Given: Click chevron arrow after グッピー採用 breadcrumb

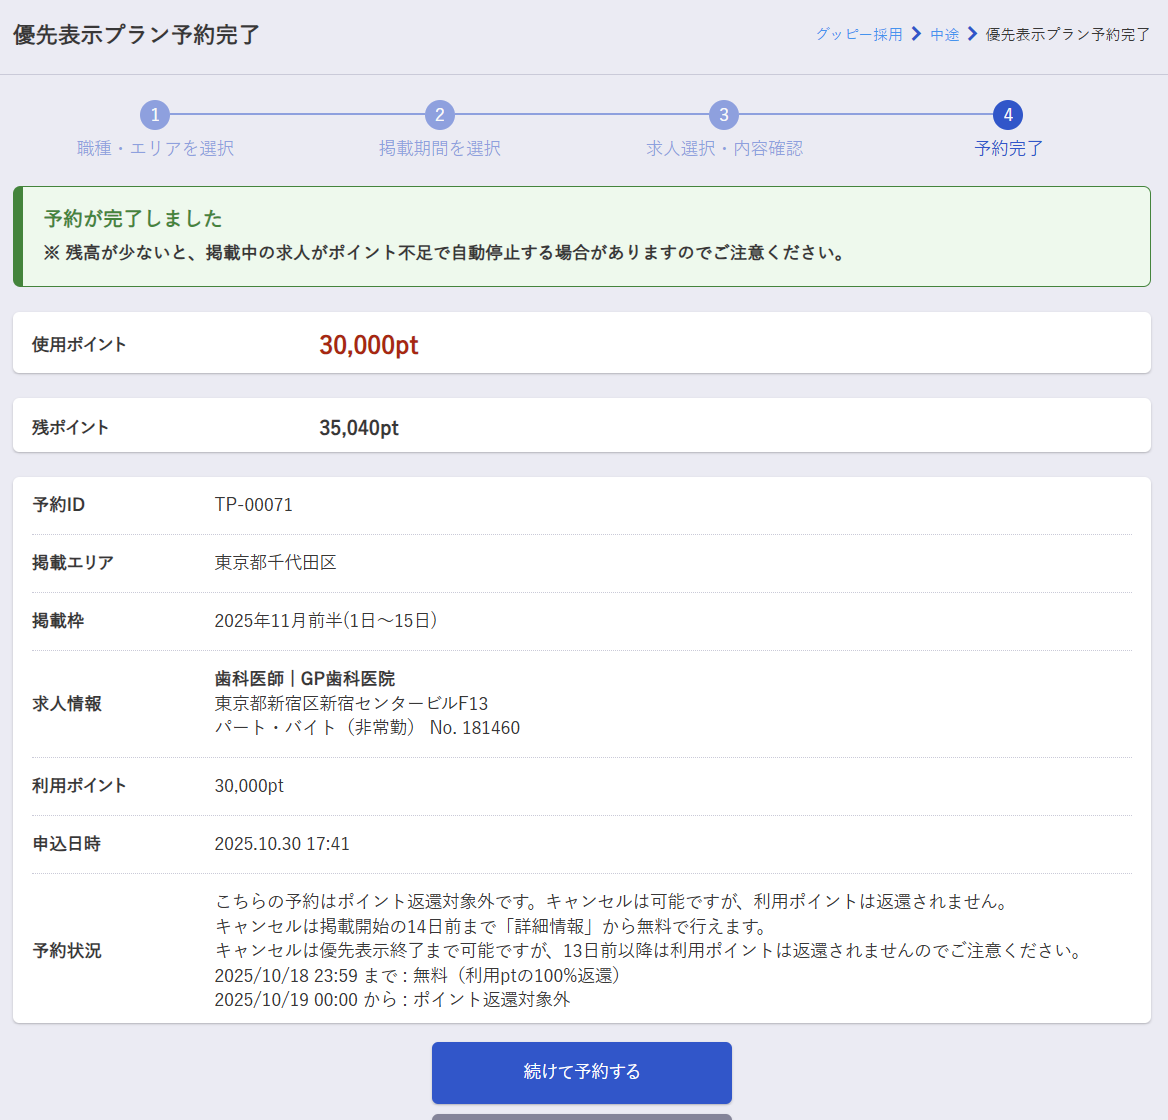Looking at the screenshot, I should [916, 34].
